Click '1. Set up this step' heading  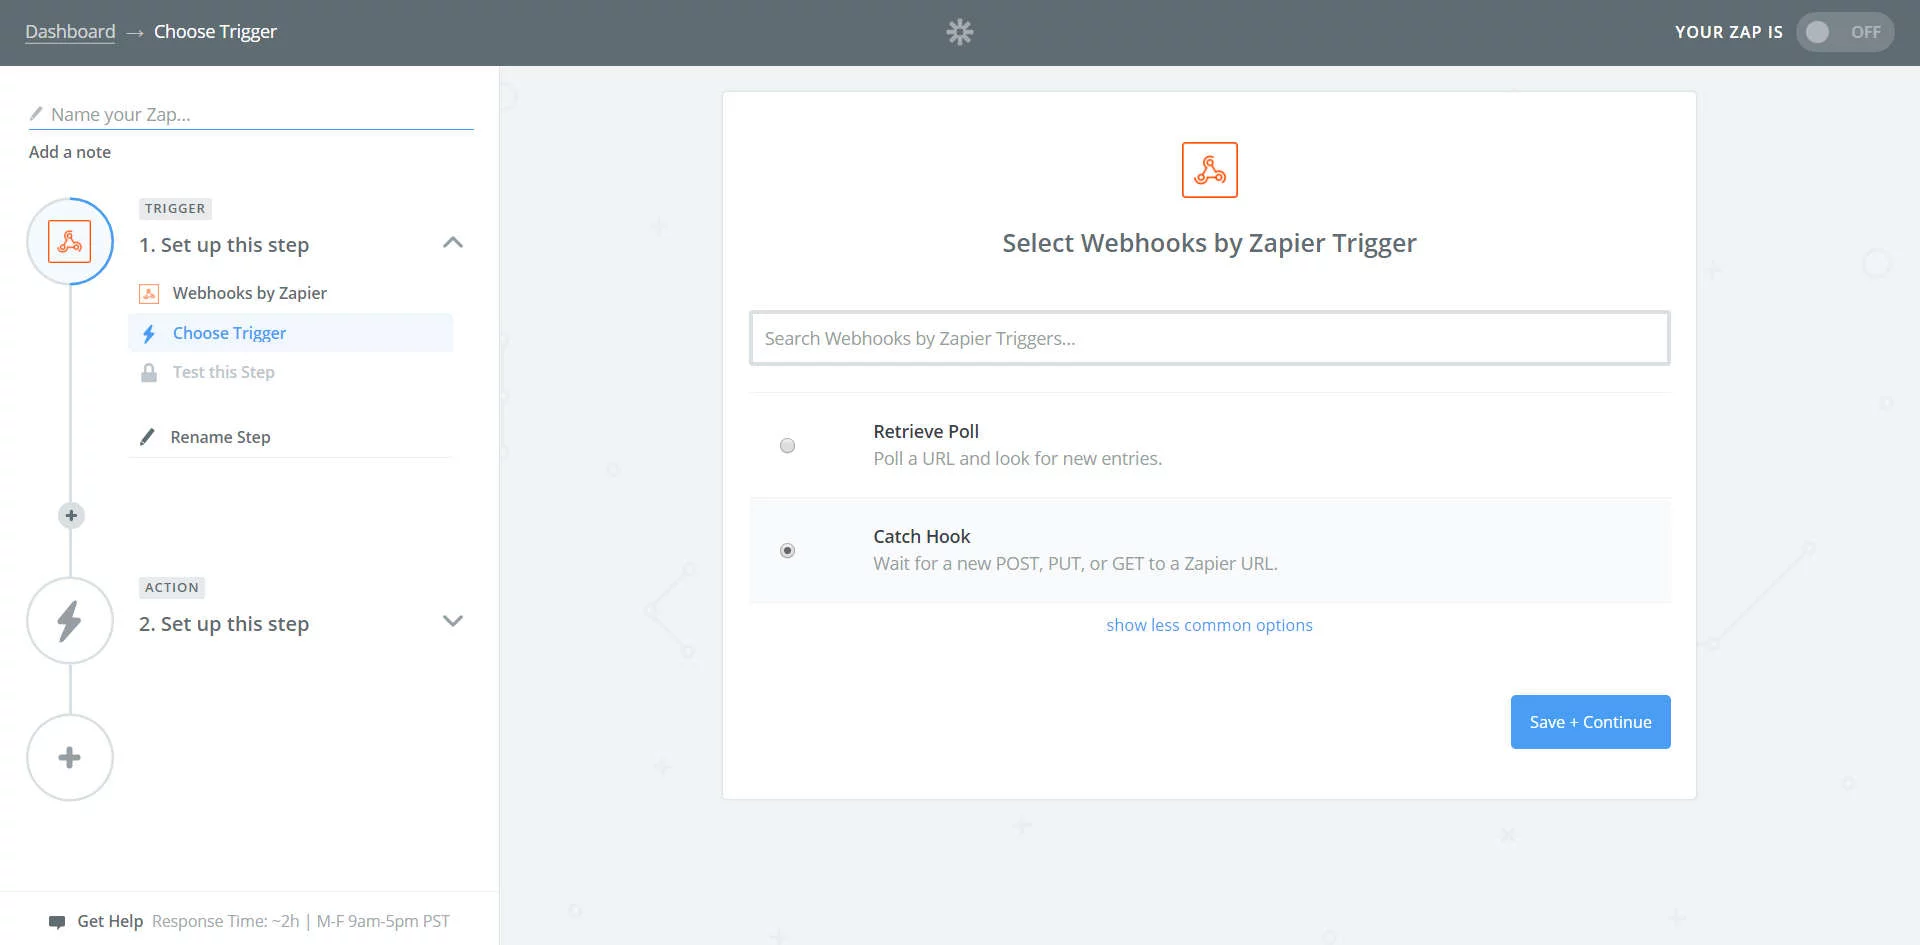point(224,245)
